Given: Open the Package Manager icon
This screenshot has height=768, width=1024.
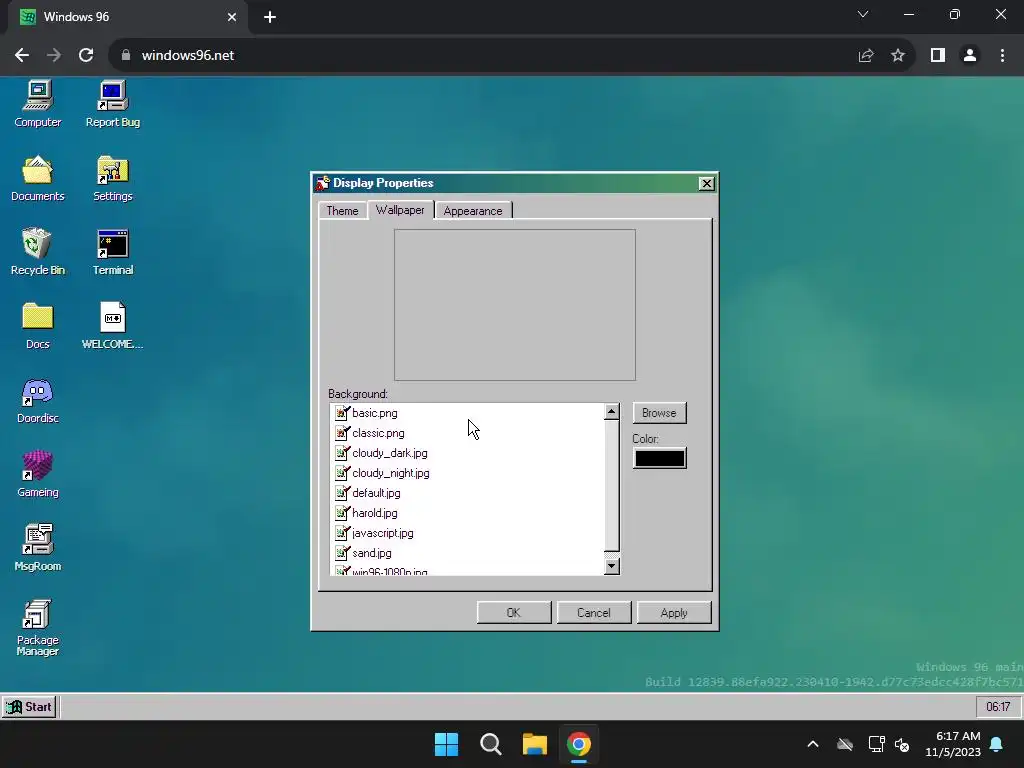Looking at the screenshot, I should click(x=38, y=627).
